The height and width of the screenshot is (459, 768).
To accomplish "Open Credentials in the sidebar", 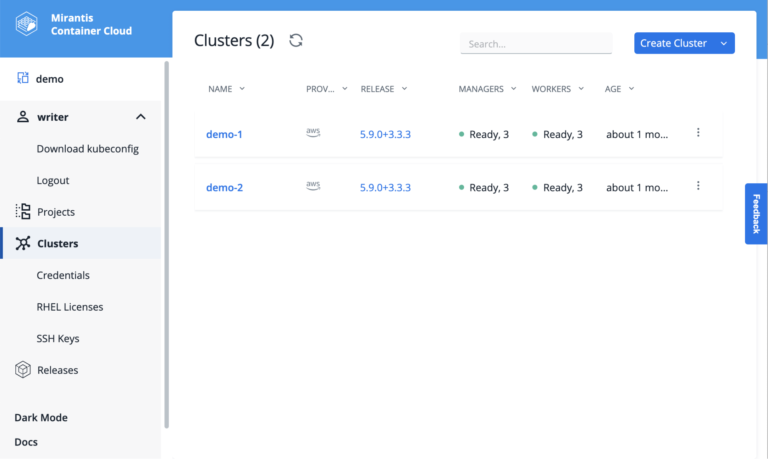I will pyautogui.click(x=63, y=275).
